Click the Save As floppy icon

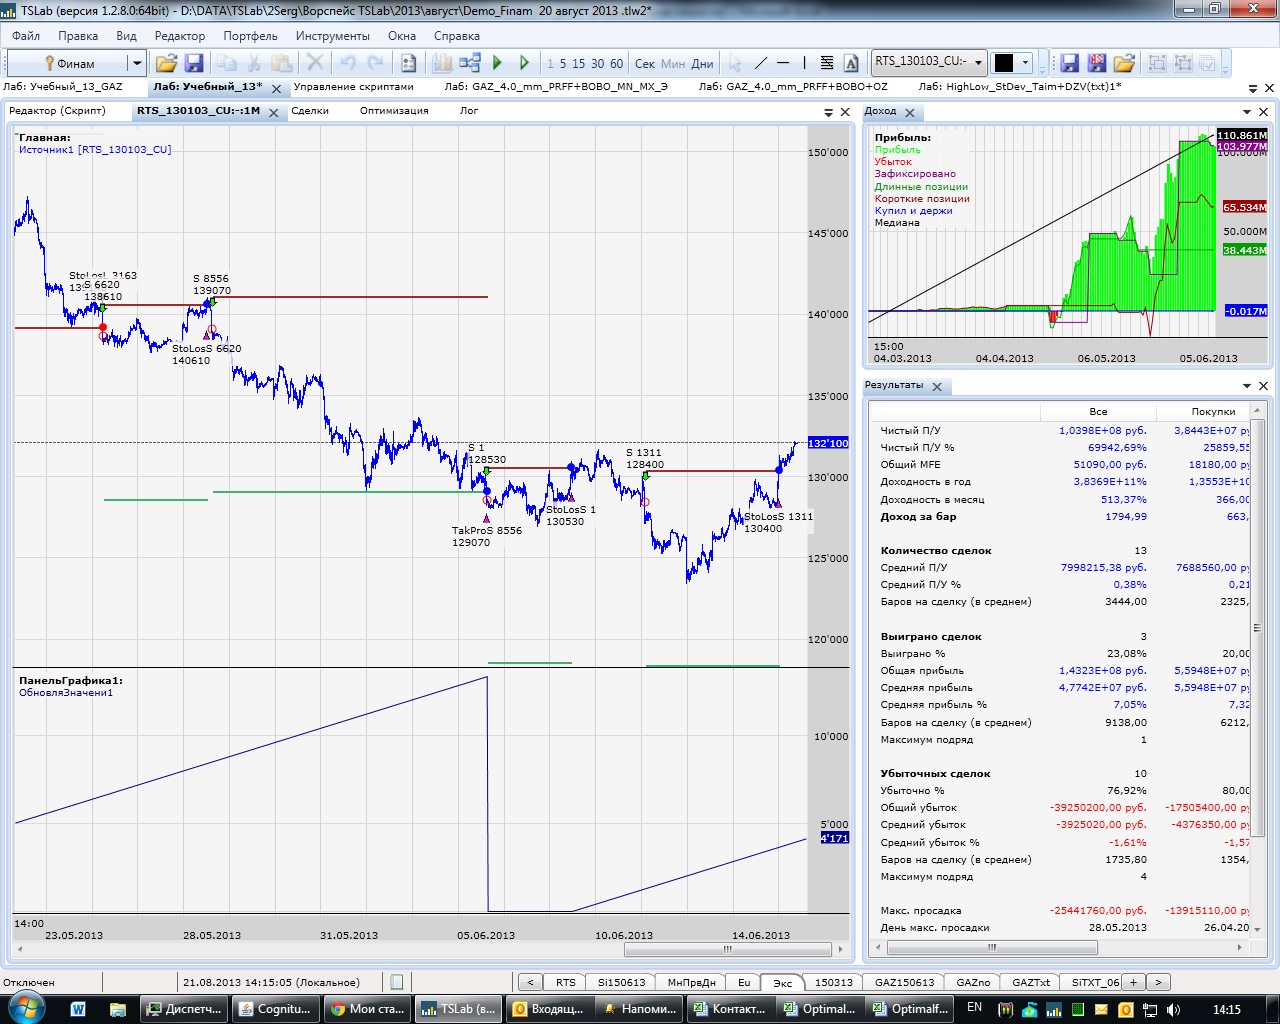(1097, 63)
